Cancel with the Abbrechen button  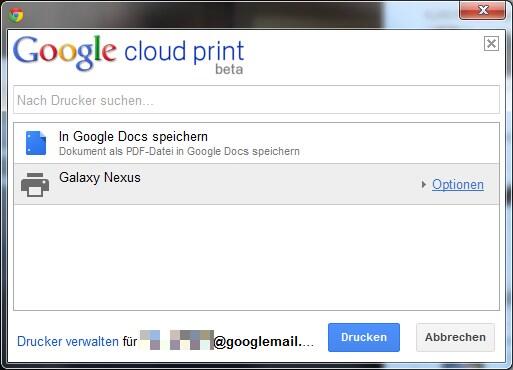[455, 337]
